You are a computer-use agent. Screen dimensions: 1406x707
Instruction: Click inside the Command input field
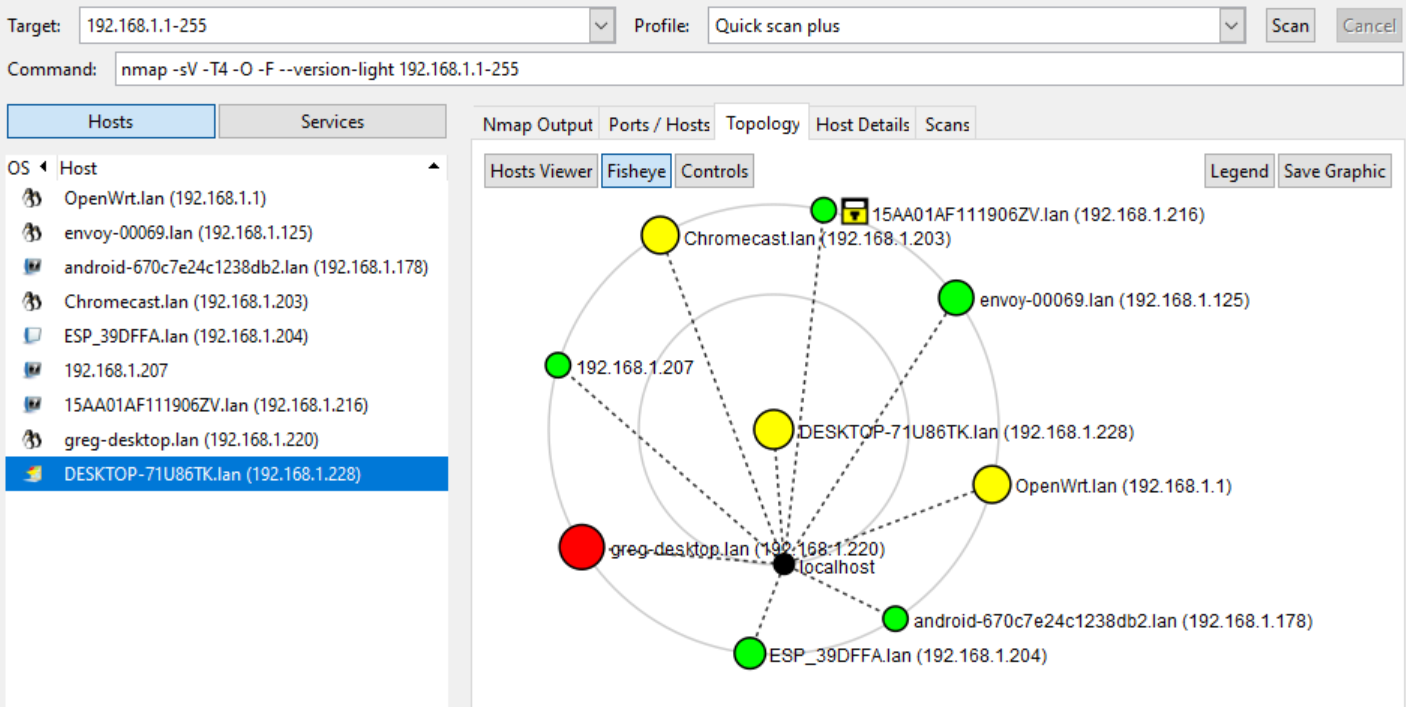(x=700, y=69)
